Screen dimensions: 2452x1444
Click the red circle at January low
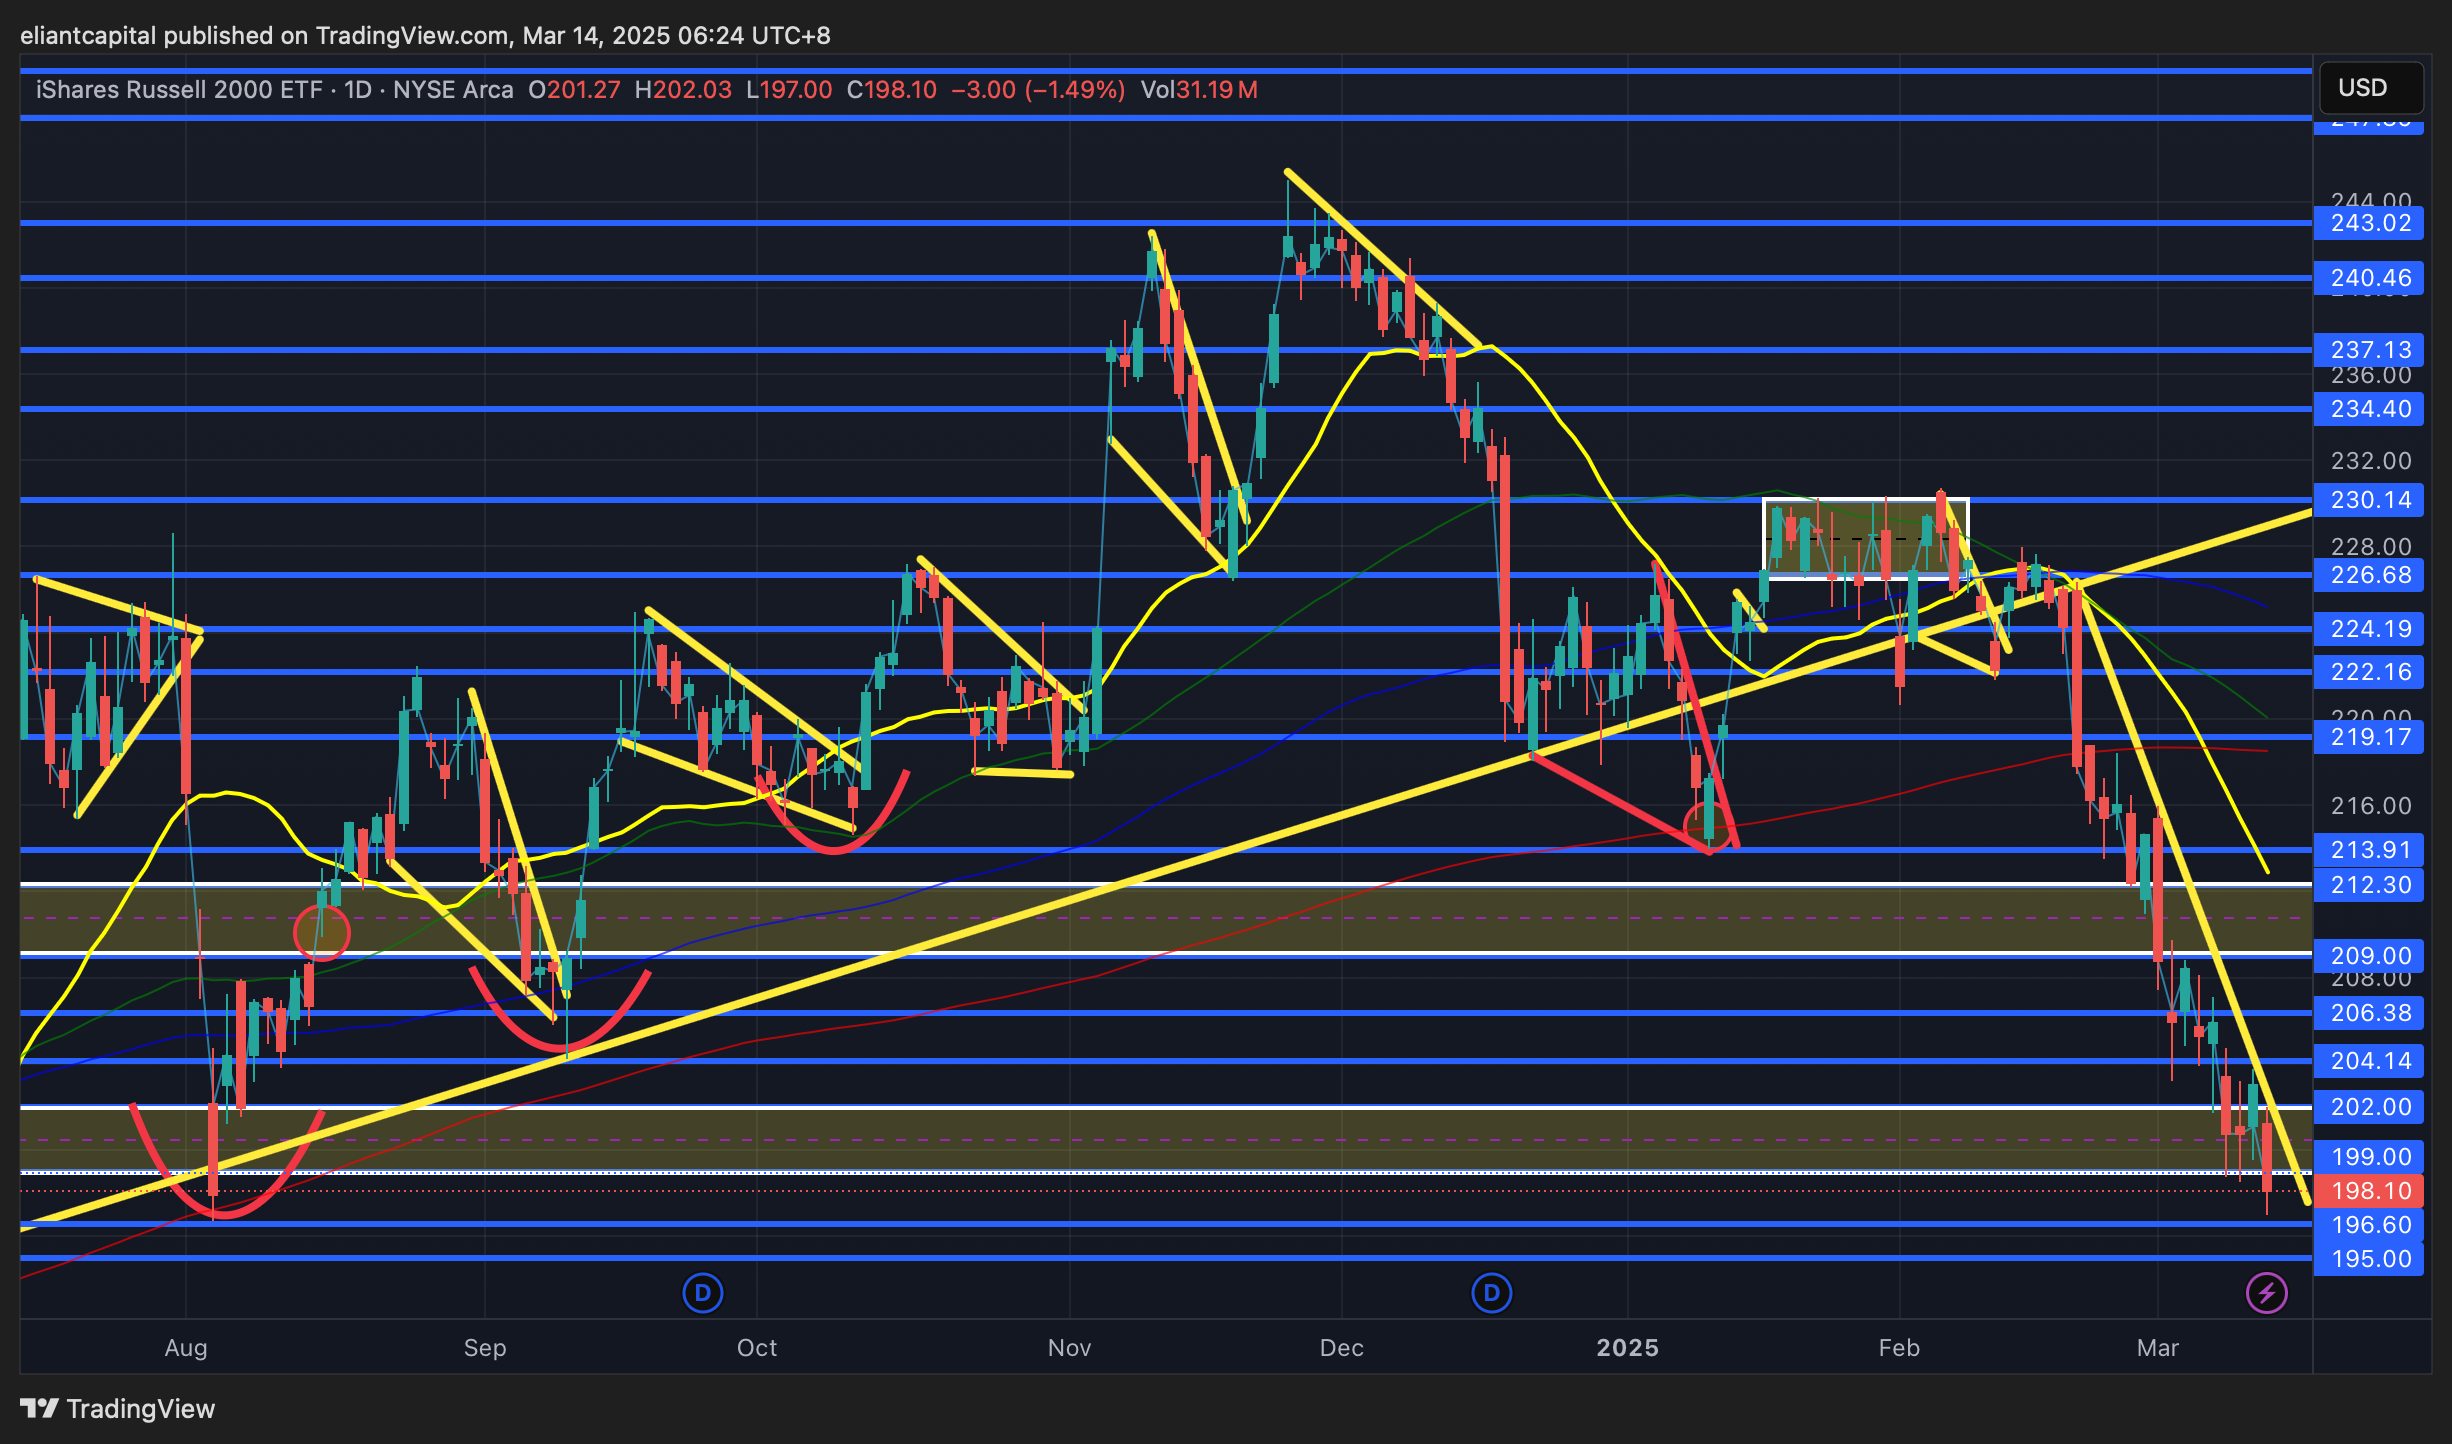point(1708,826)
